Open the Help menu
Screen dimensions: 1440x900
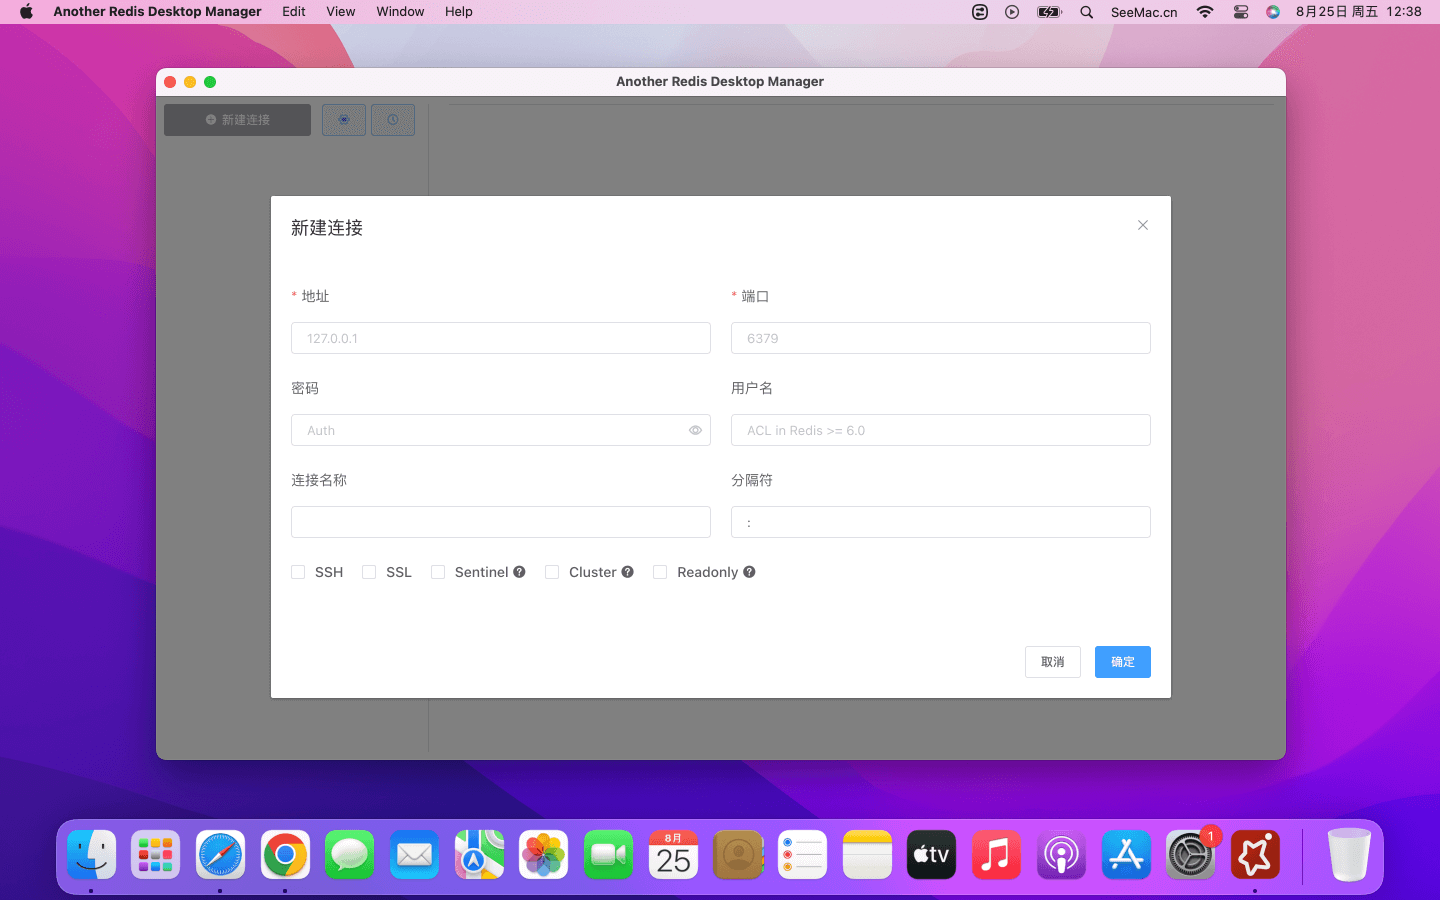[x=459, y=12]
